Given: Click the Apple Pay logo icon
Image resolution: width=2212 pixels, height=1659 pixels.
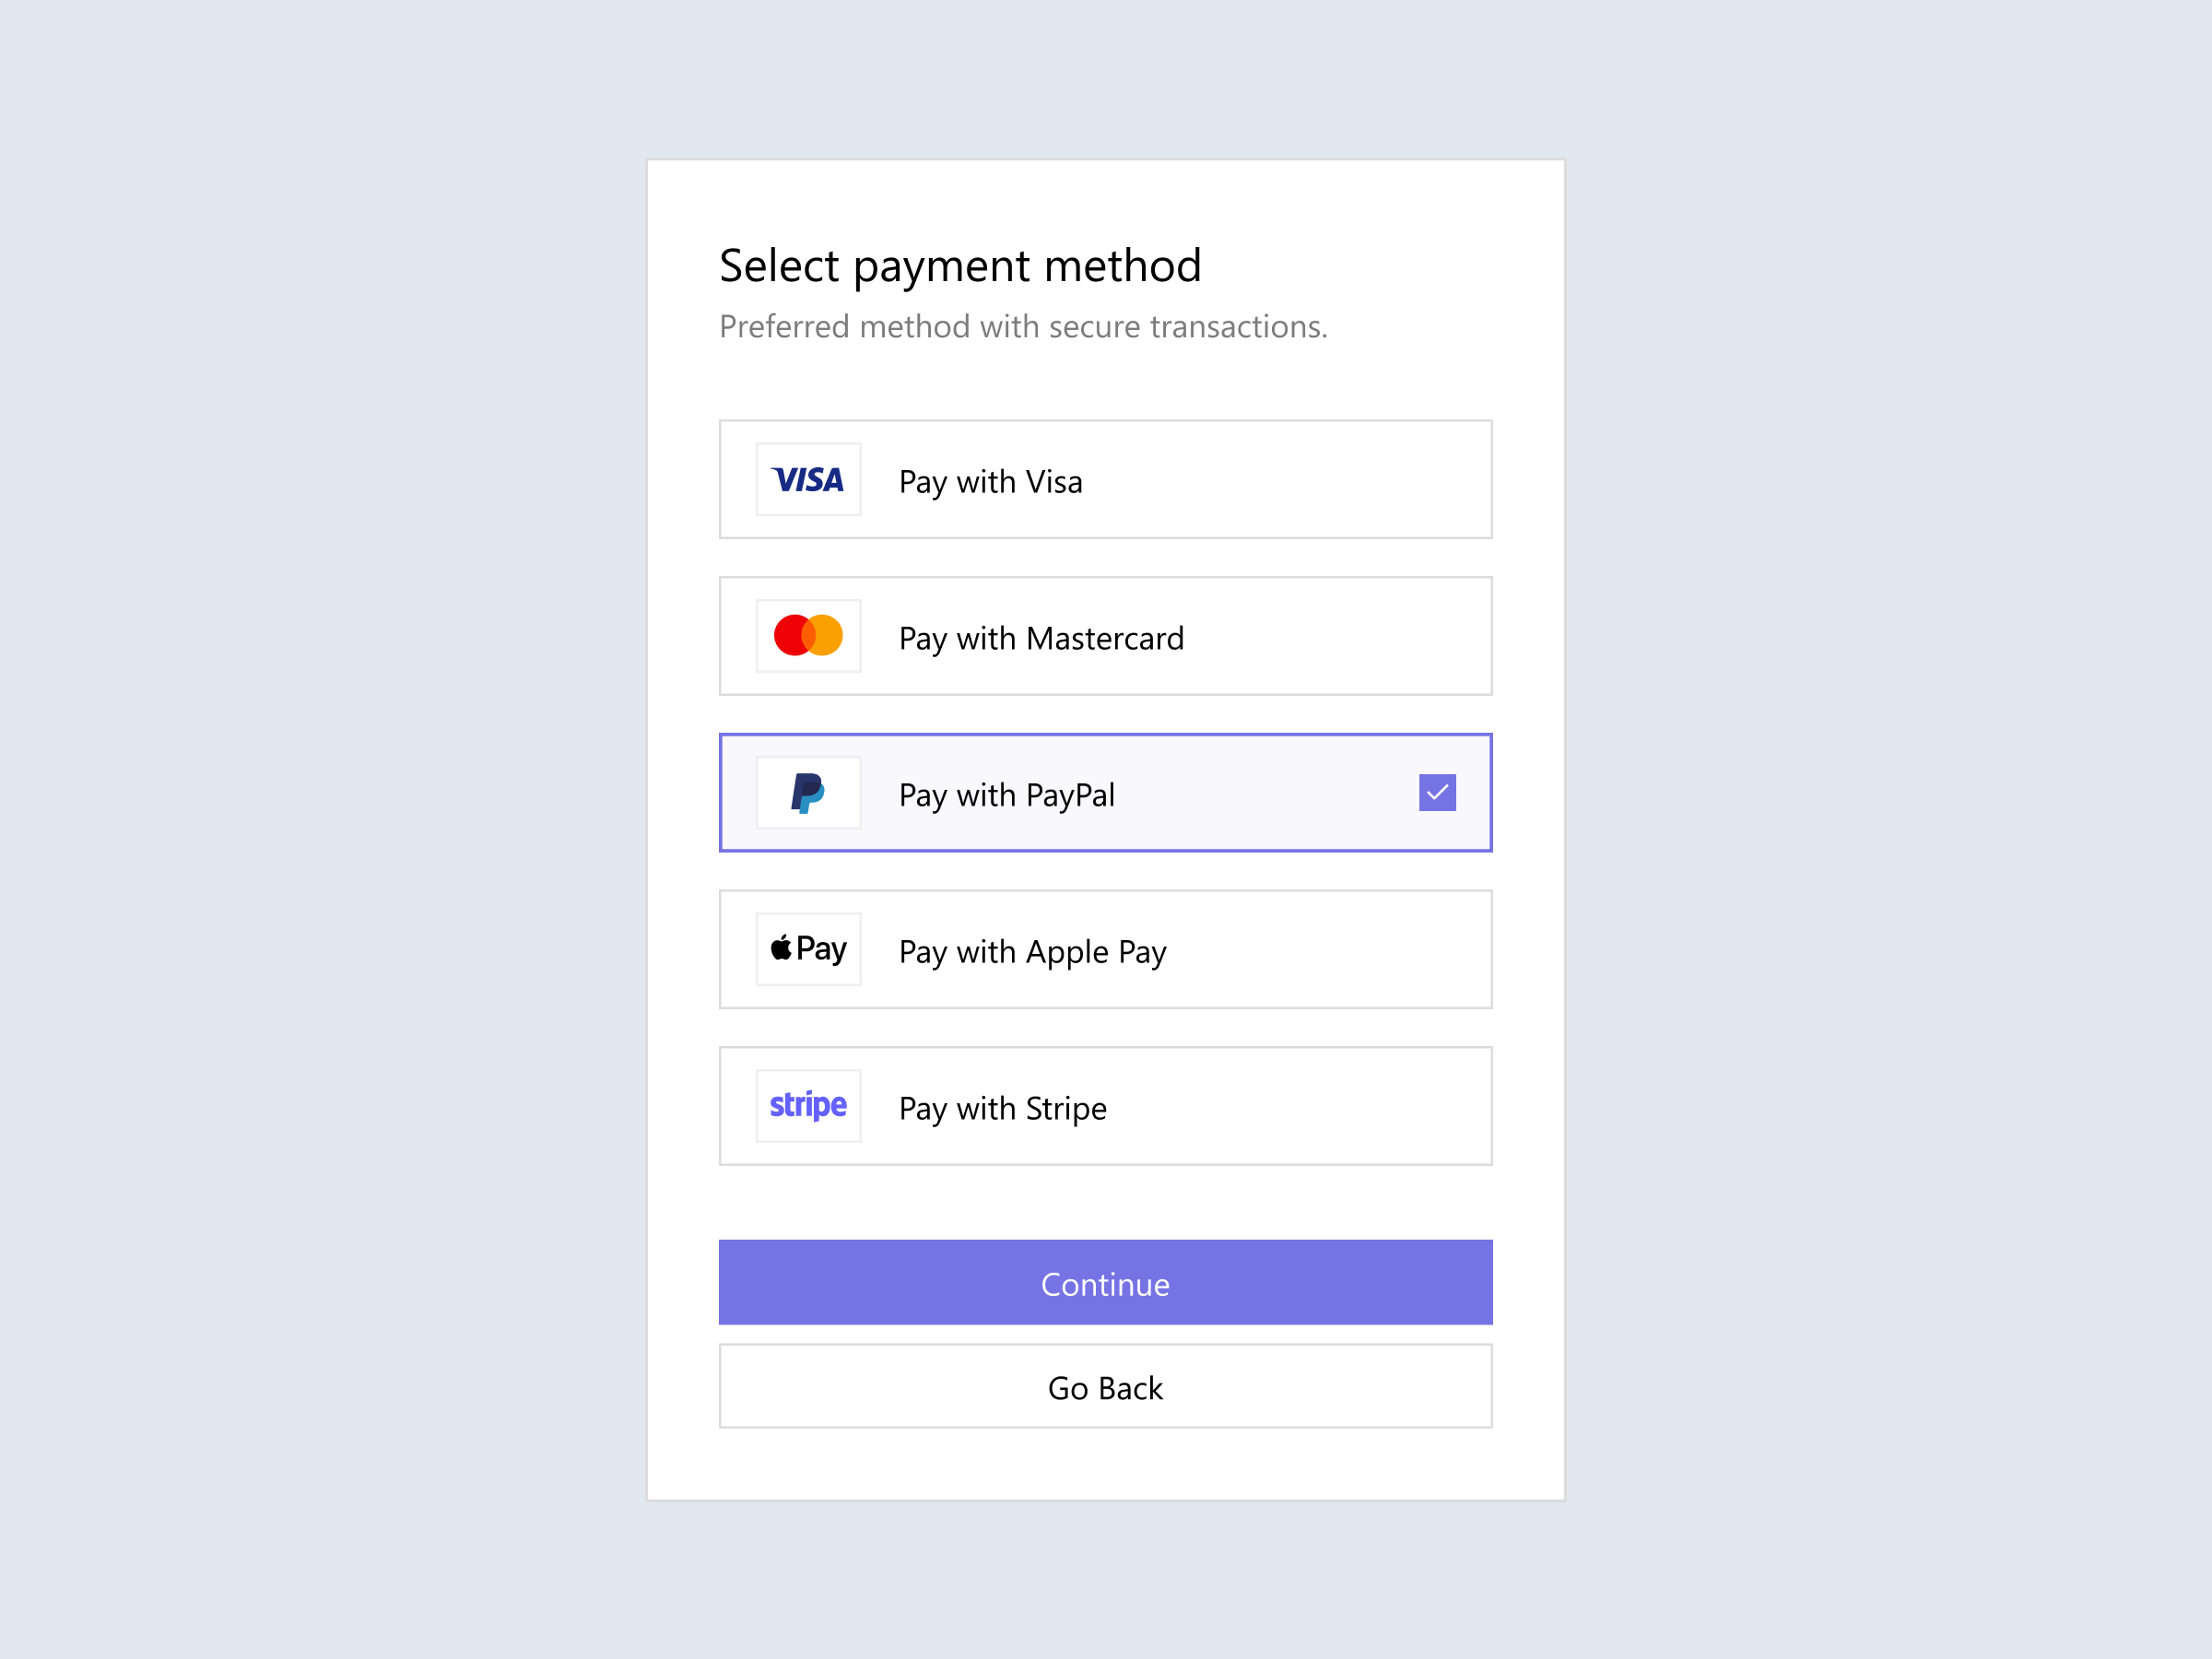Looking at the screenshot, I should click(x=808, y=948).
